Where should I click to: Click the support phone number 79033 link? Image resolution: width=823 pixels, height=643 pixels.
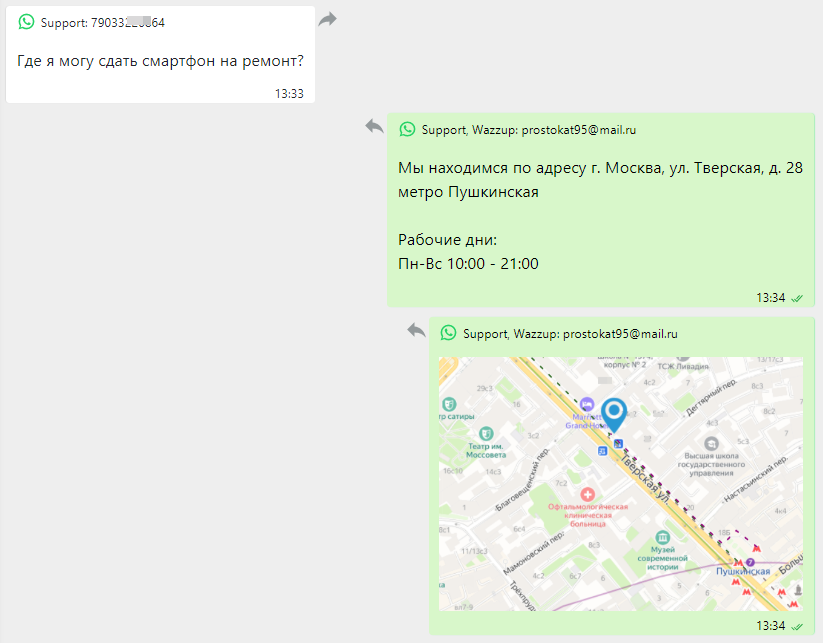pyautogui.click(x=88, y=20)
